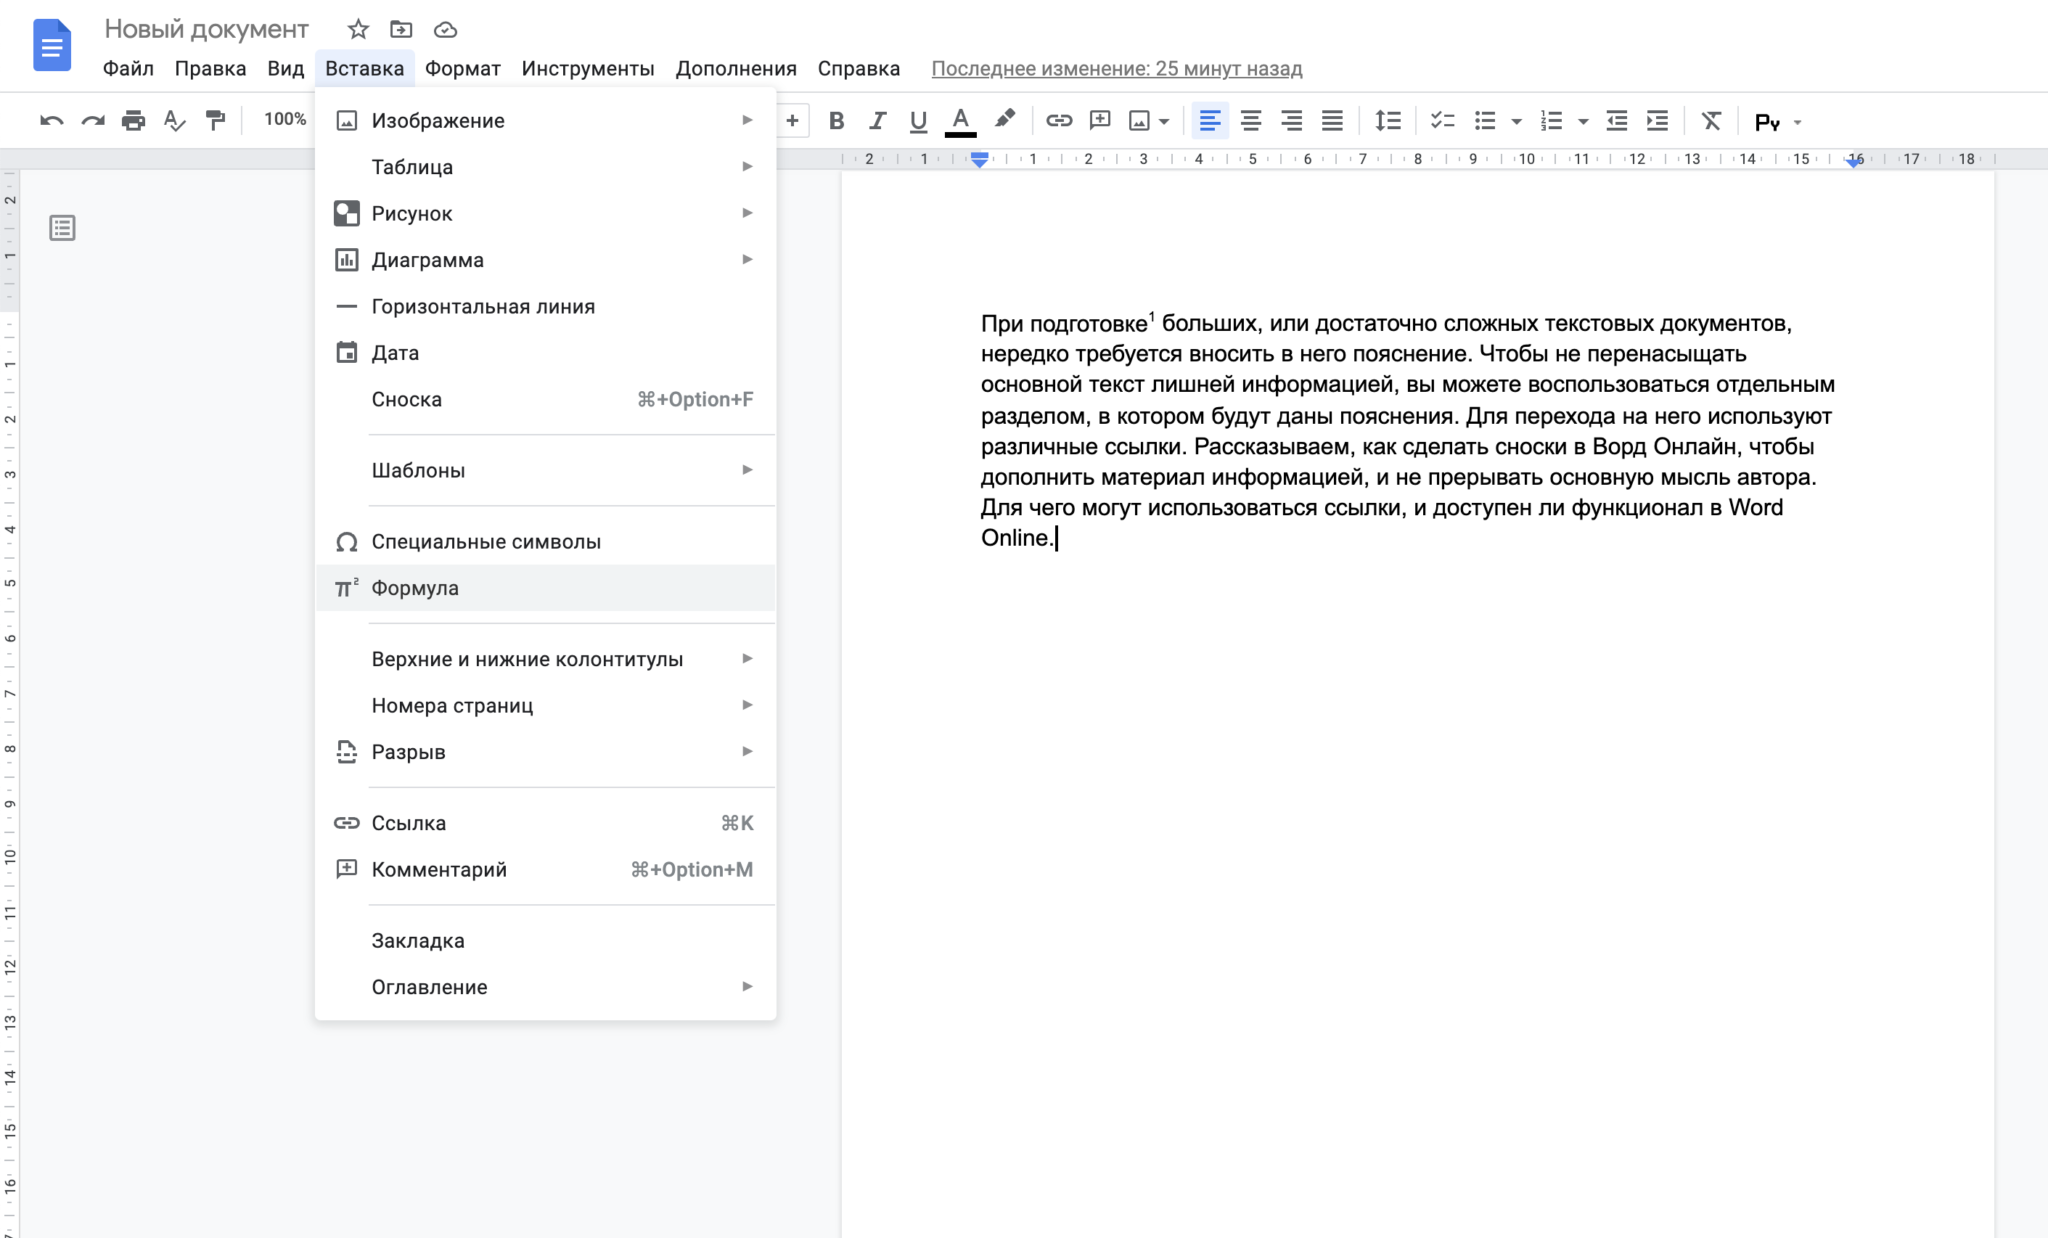2048x1238 pixels.
Task: Expand Верхние и нижние колонтитулы submenu
Action: click(545, 659)
